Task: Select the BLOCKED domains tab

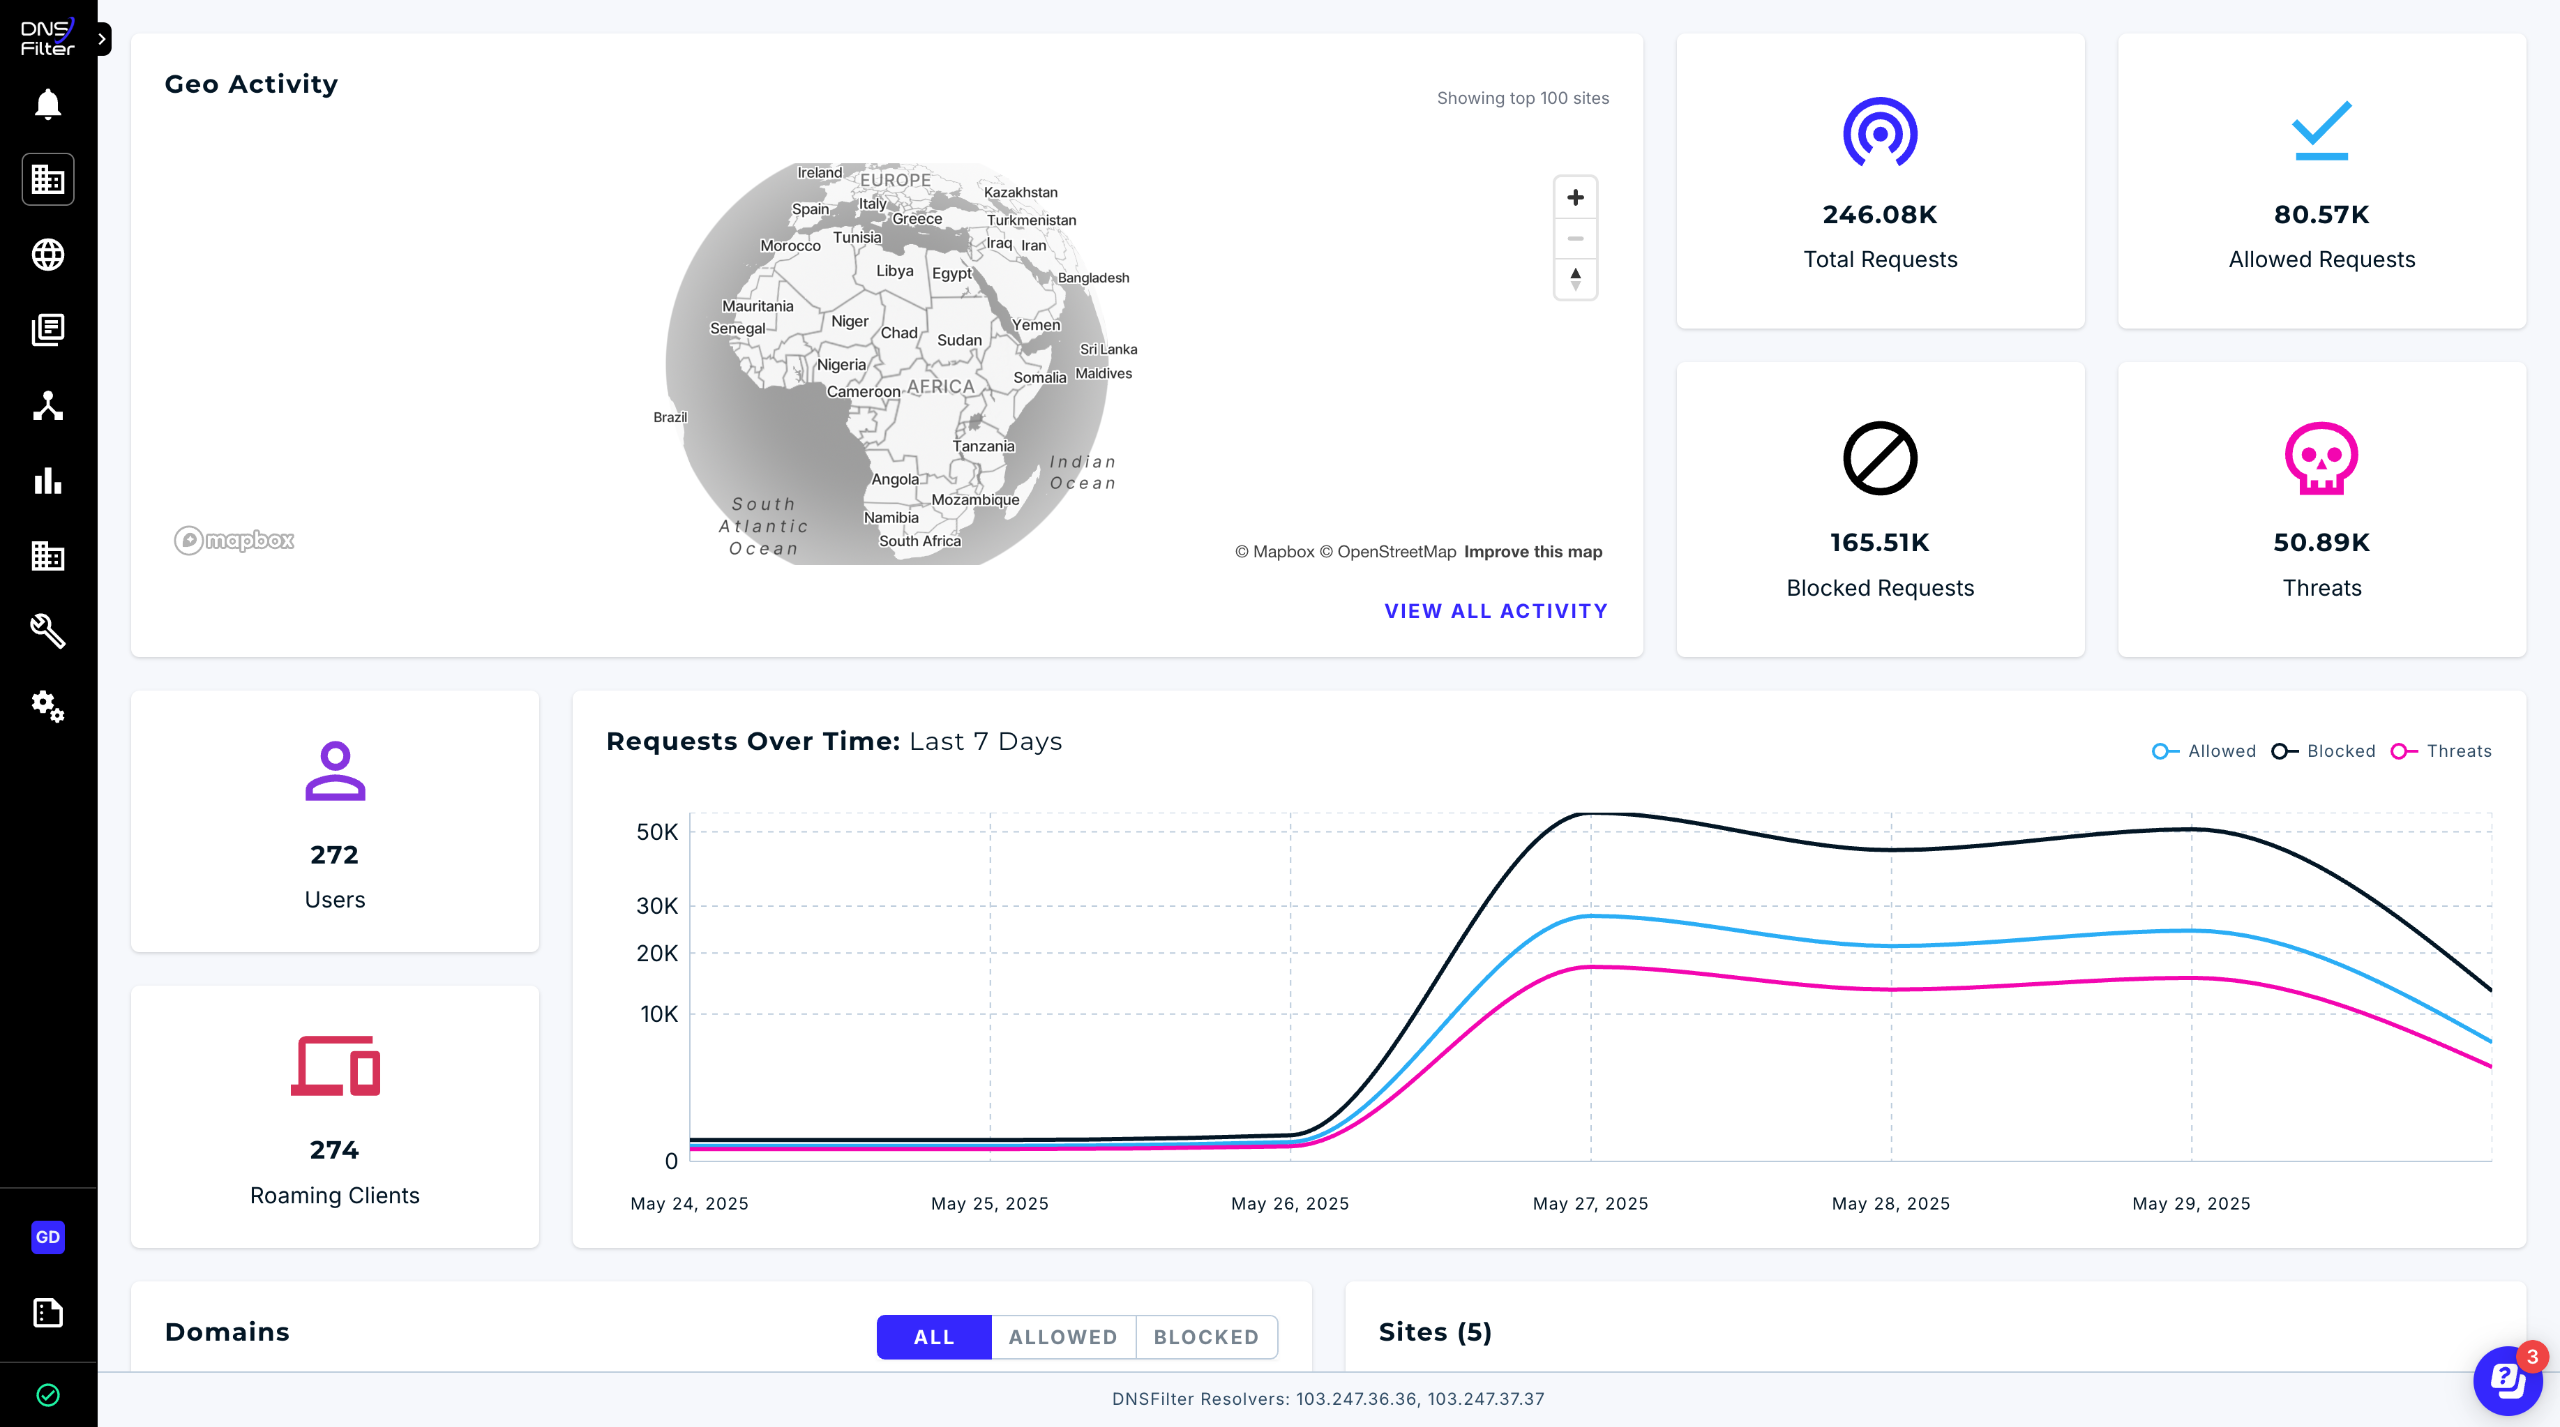Action: 1206,1337
